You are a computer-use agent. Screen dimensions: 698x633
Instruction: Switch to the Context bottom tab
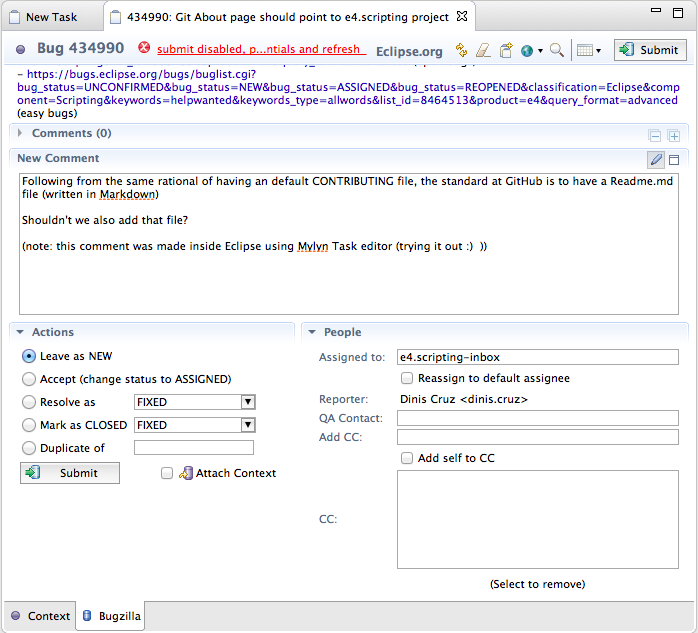pos(41,616)
